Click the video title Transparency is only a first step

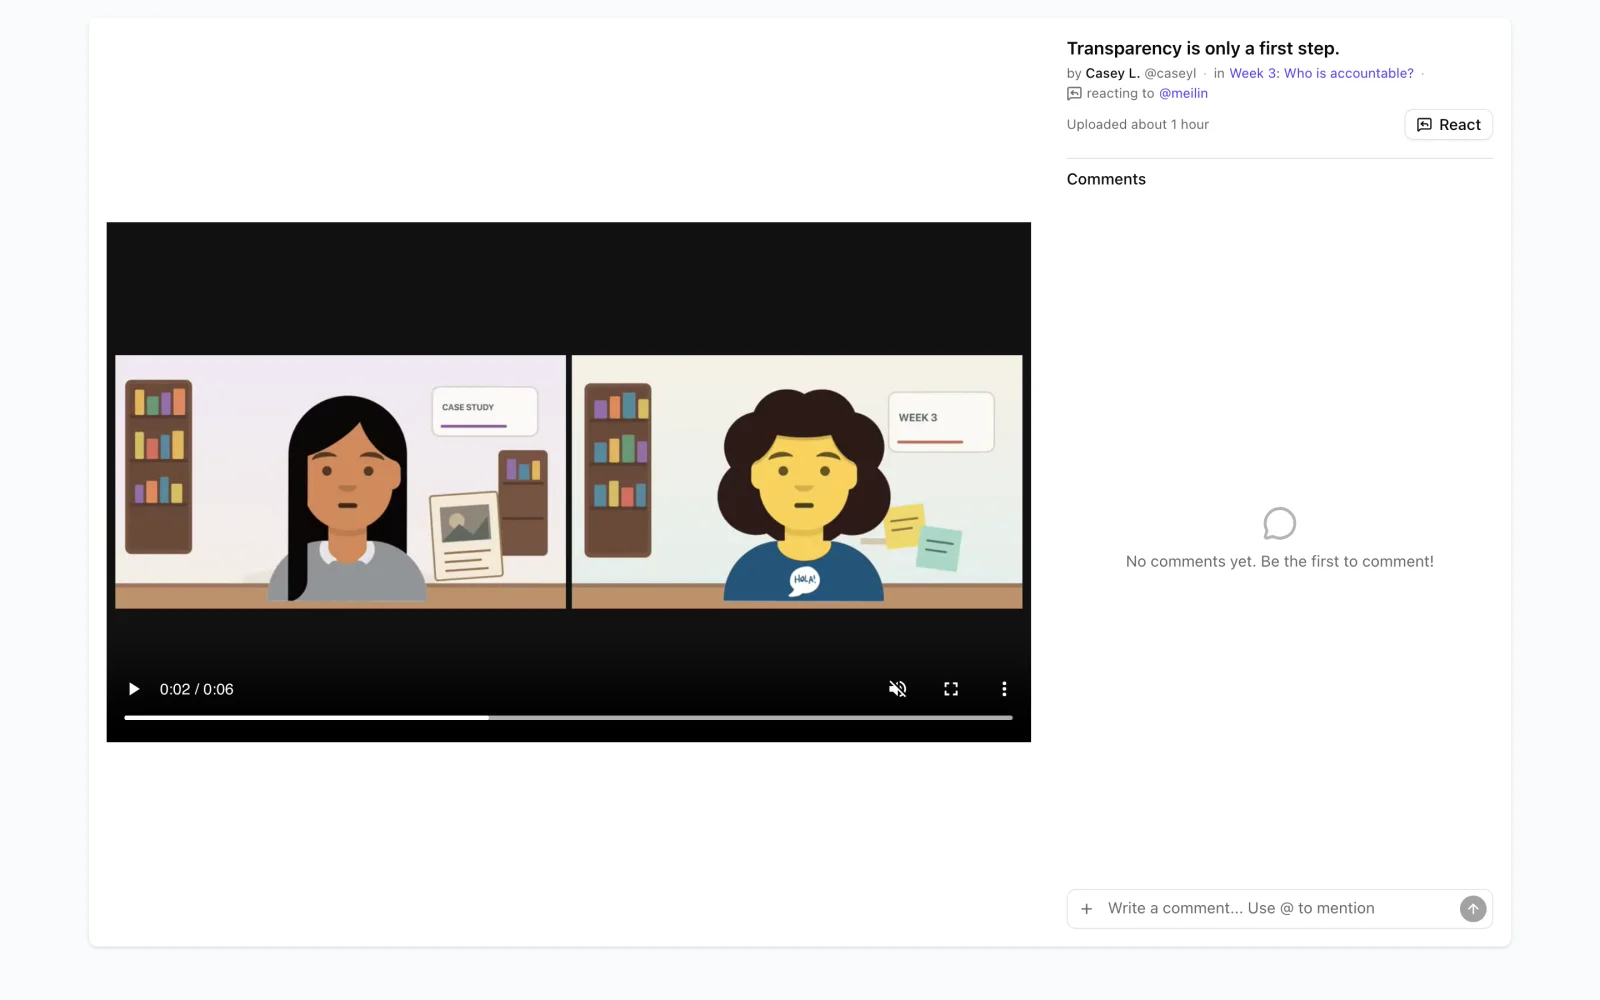coord(1203,48)
